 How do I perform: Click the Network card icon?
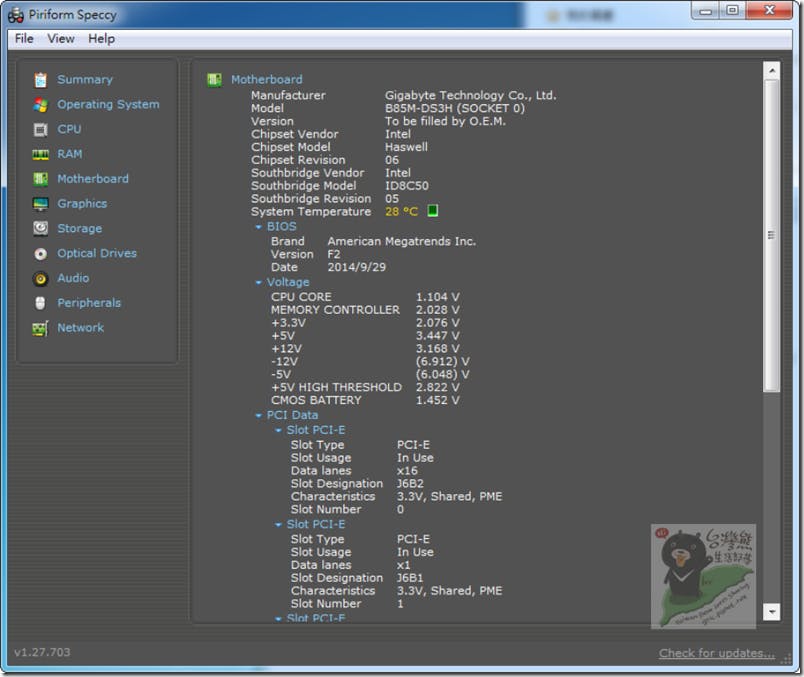click(41, 328)
